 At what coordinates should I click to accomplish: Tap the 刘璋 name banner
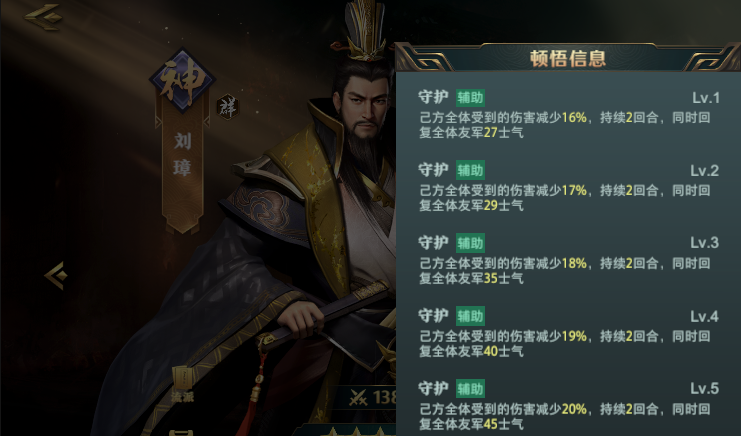point(183,156)
